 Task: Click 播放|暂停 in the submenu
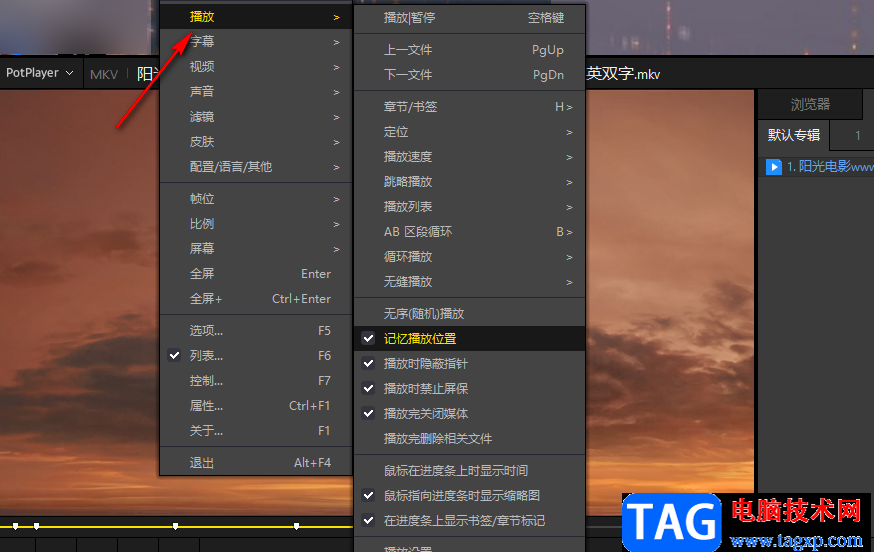469,18
